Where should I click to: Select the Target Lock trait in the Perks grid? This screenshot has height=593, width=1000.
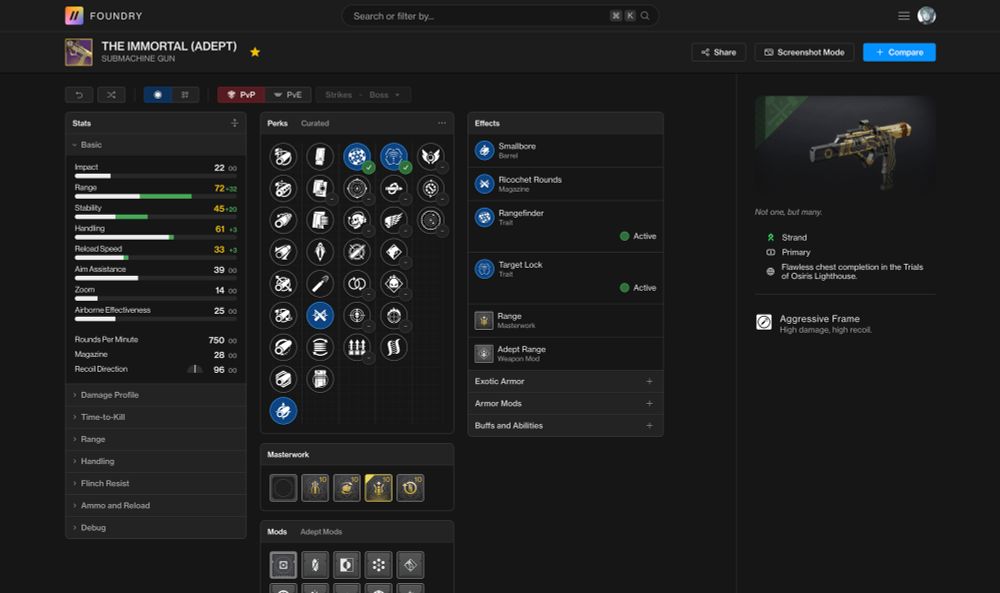click(394, 156)
